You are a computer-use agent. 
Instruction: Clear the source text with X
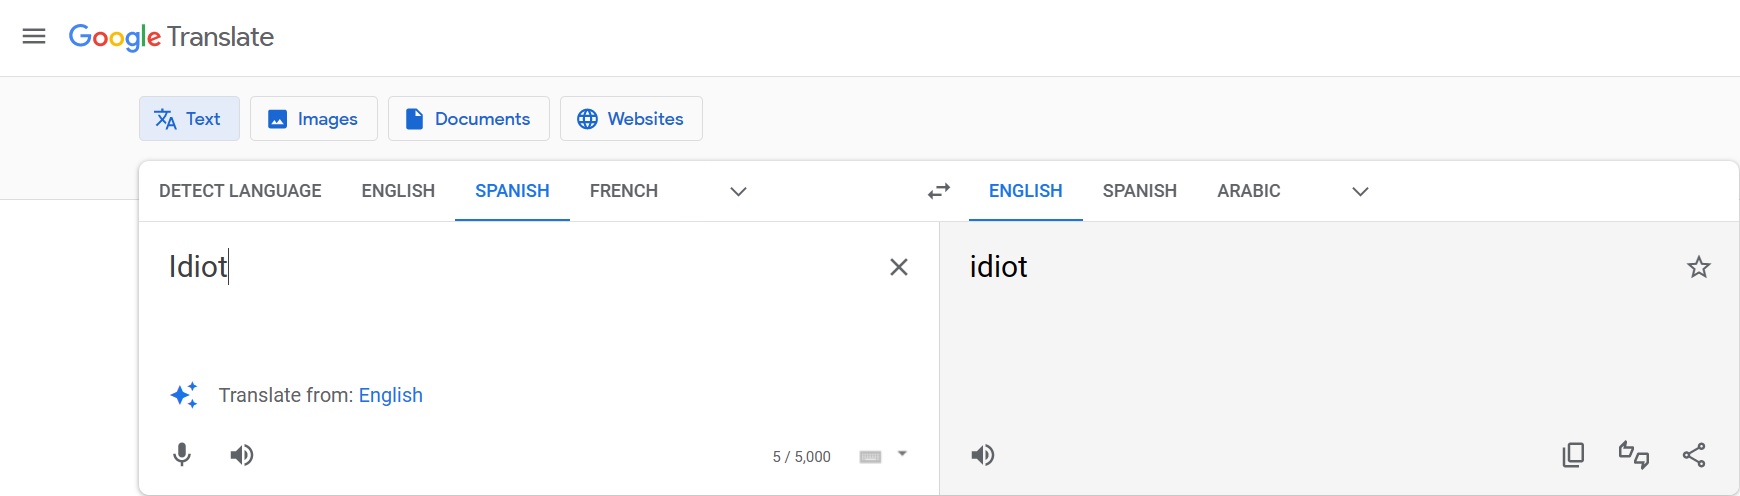(899, 267)
